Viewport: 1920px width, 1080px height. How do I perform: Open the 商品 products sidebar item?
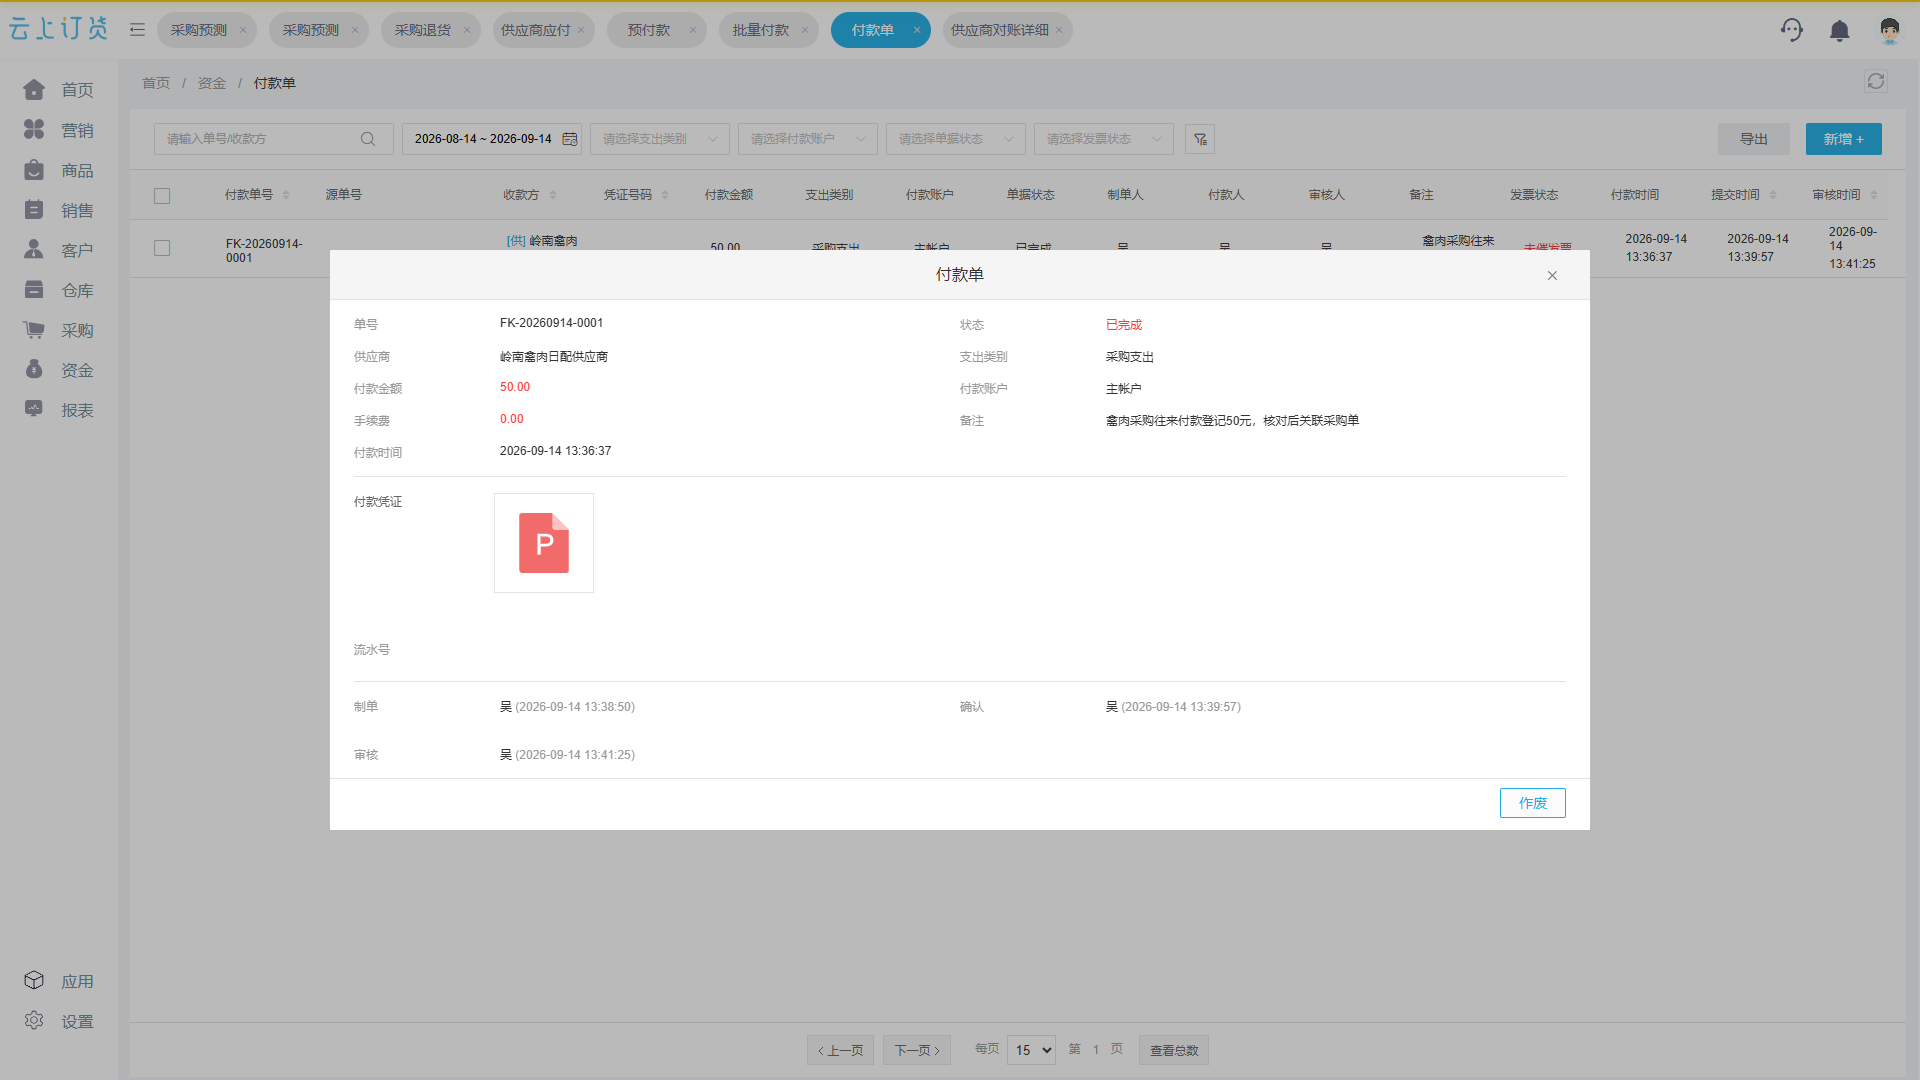click(x=58, y=170)
